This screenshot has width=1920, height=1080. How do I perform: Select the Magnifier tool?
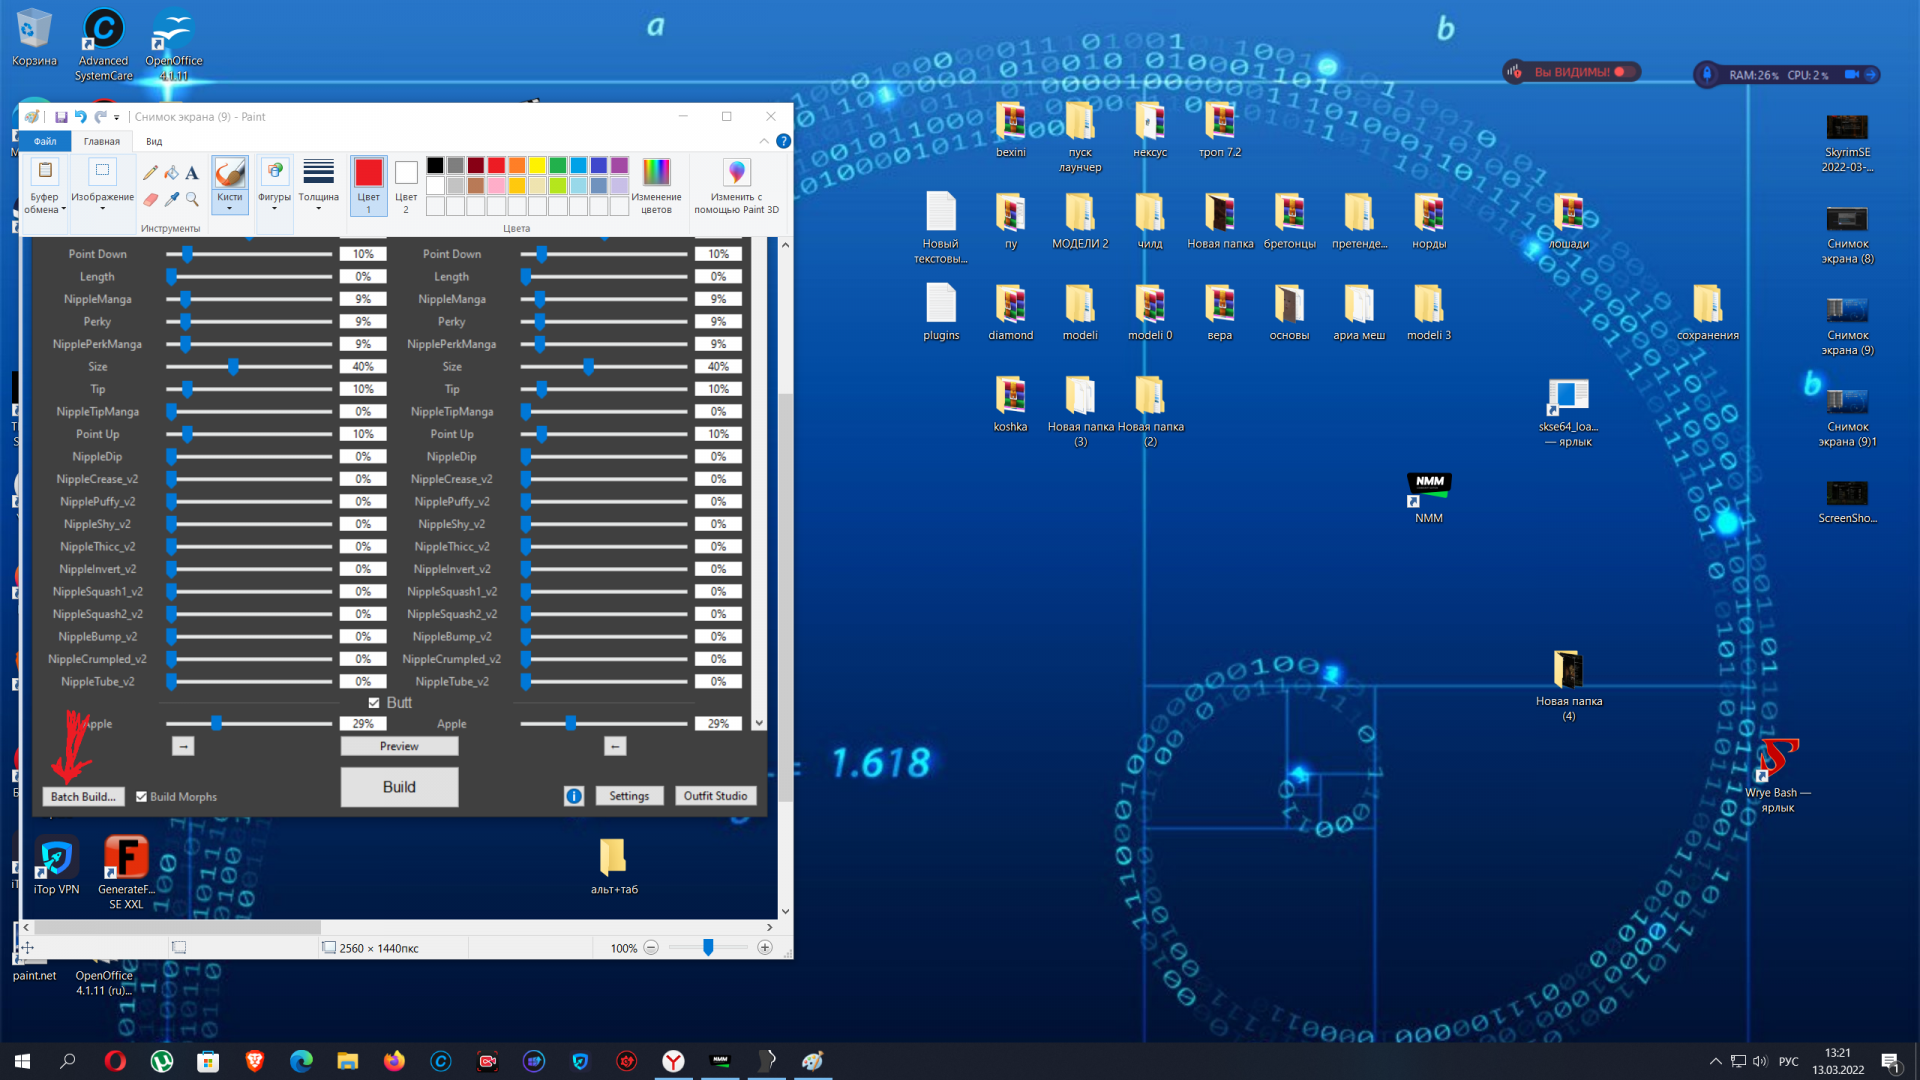tap(192, 199)
